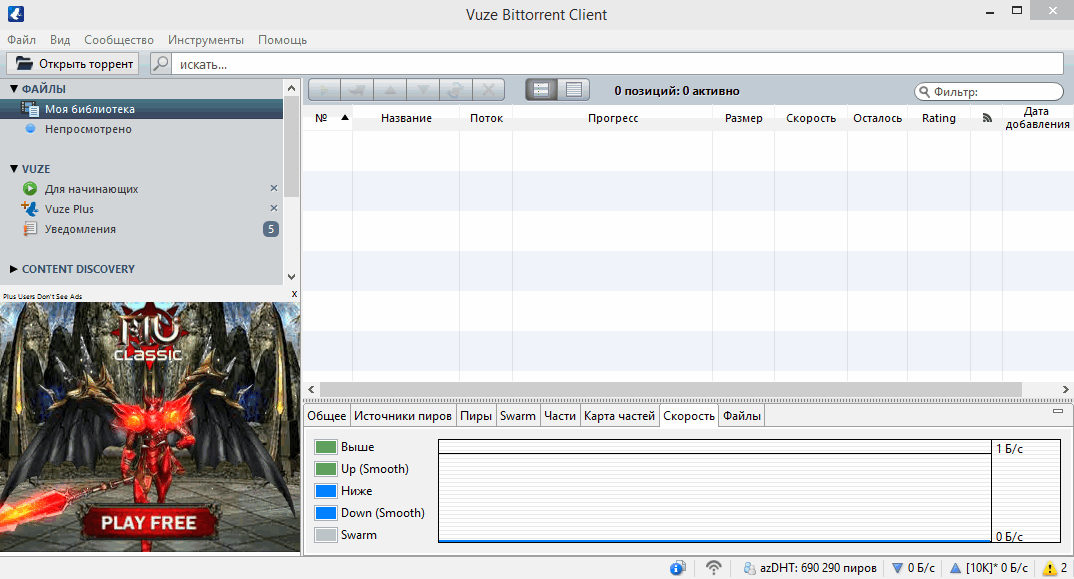Click the info icon in status bar
The width and height of the screenshot is (1074, 579).
677,568
